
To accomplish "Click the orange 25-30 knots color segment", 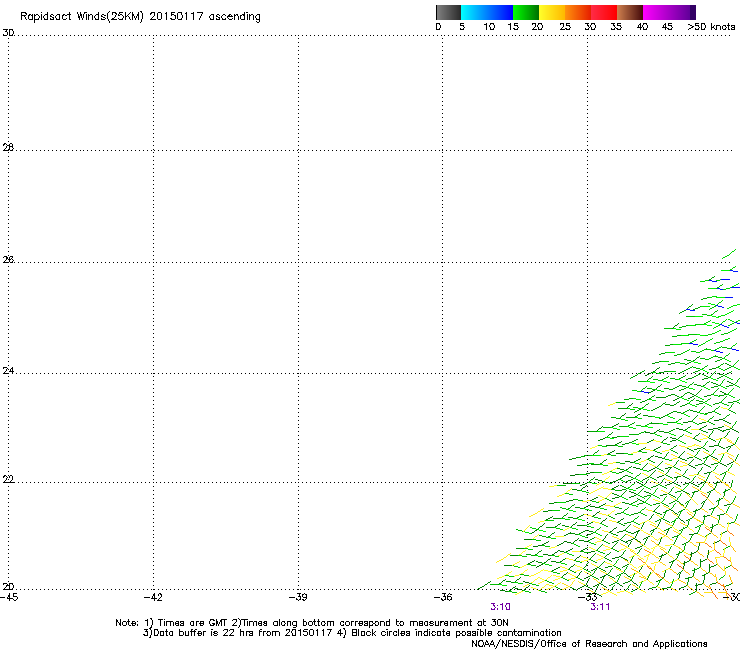I will tap(578, 12).
